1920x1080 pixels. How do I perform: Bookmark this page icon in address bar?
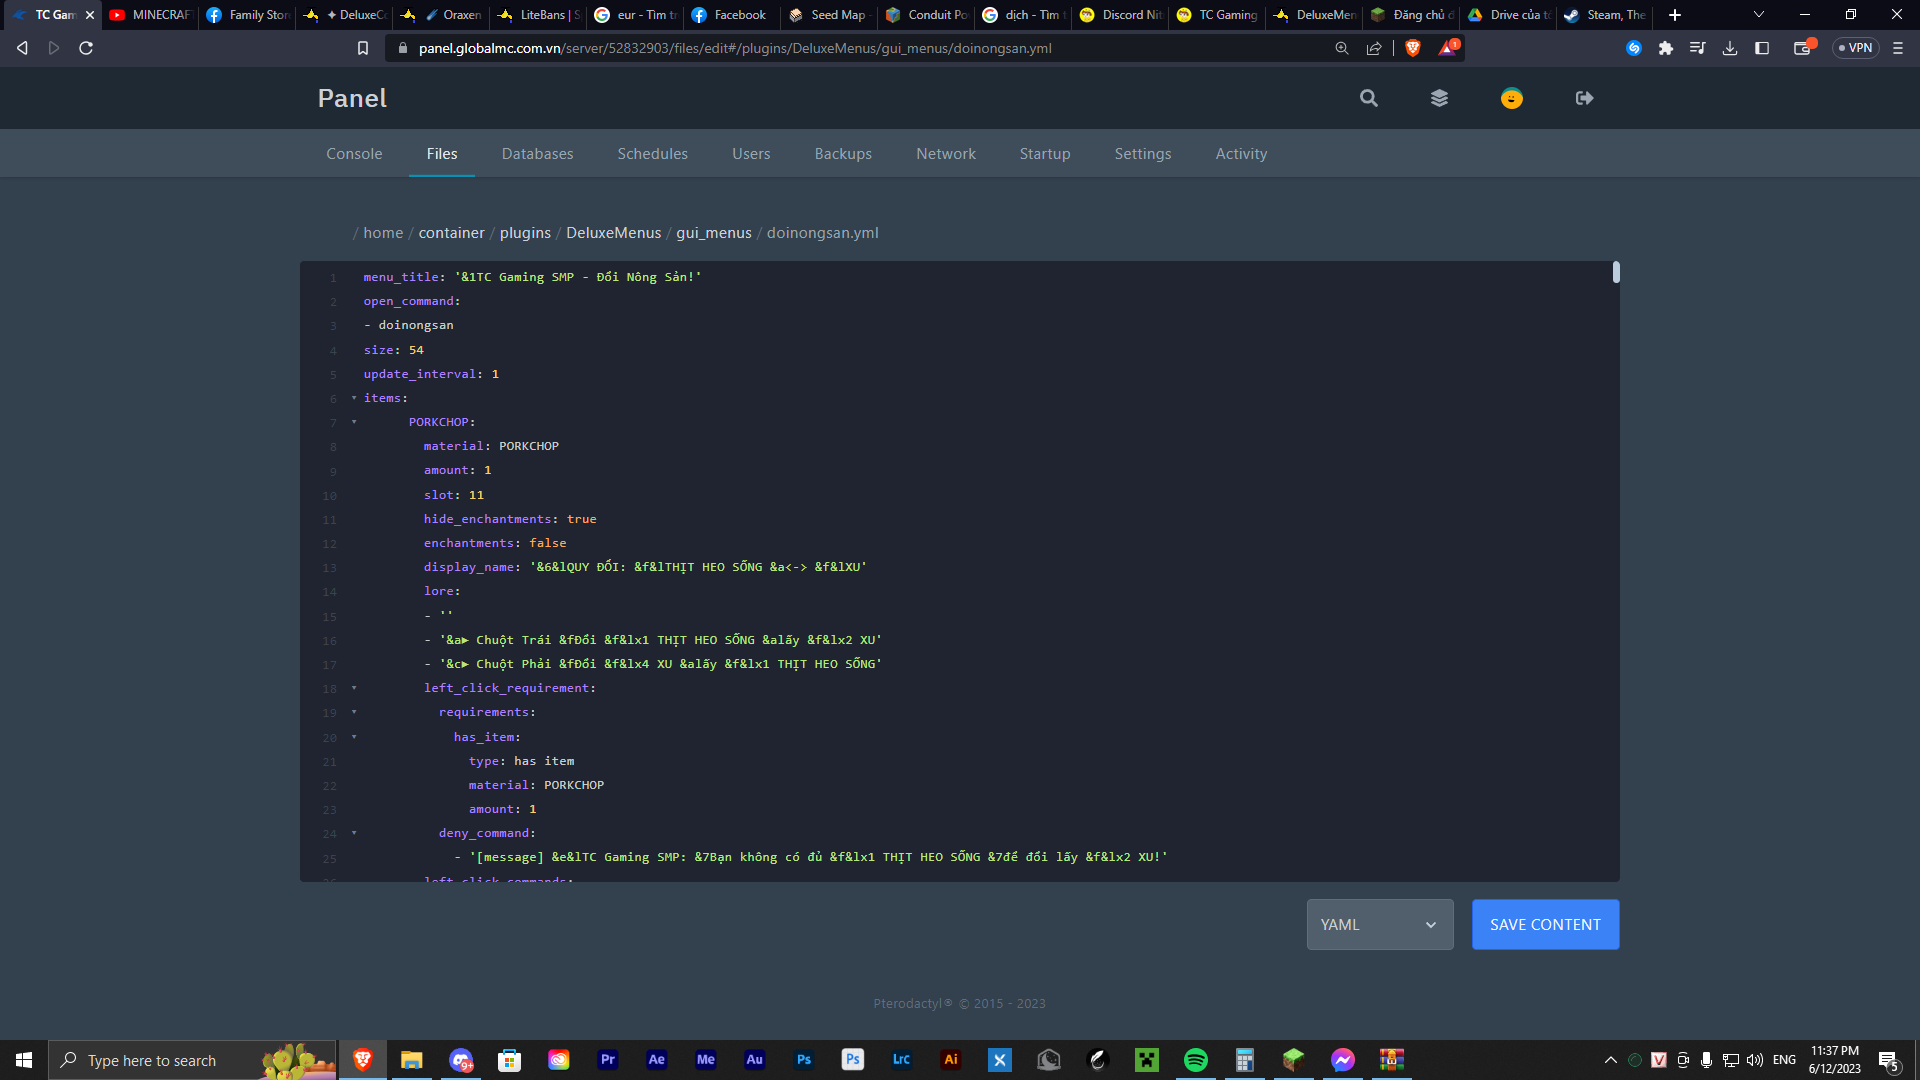(x=363, y=48)
